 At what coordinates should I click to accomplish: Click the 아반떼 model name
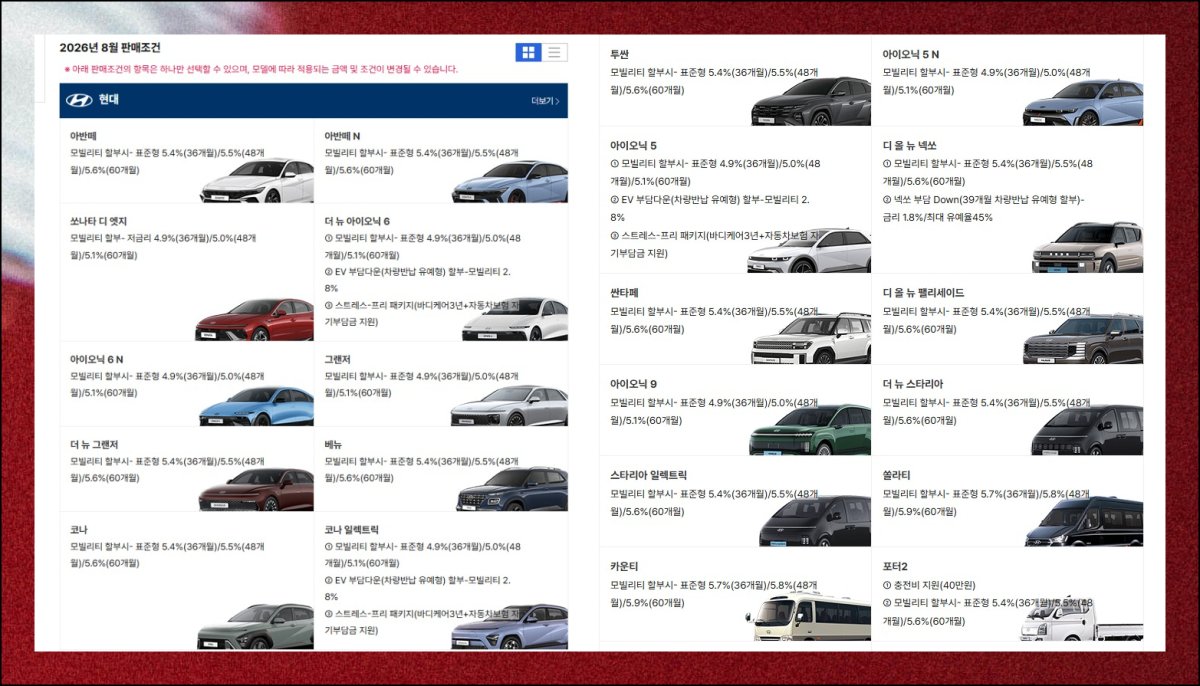point(84,135)
